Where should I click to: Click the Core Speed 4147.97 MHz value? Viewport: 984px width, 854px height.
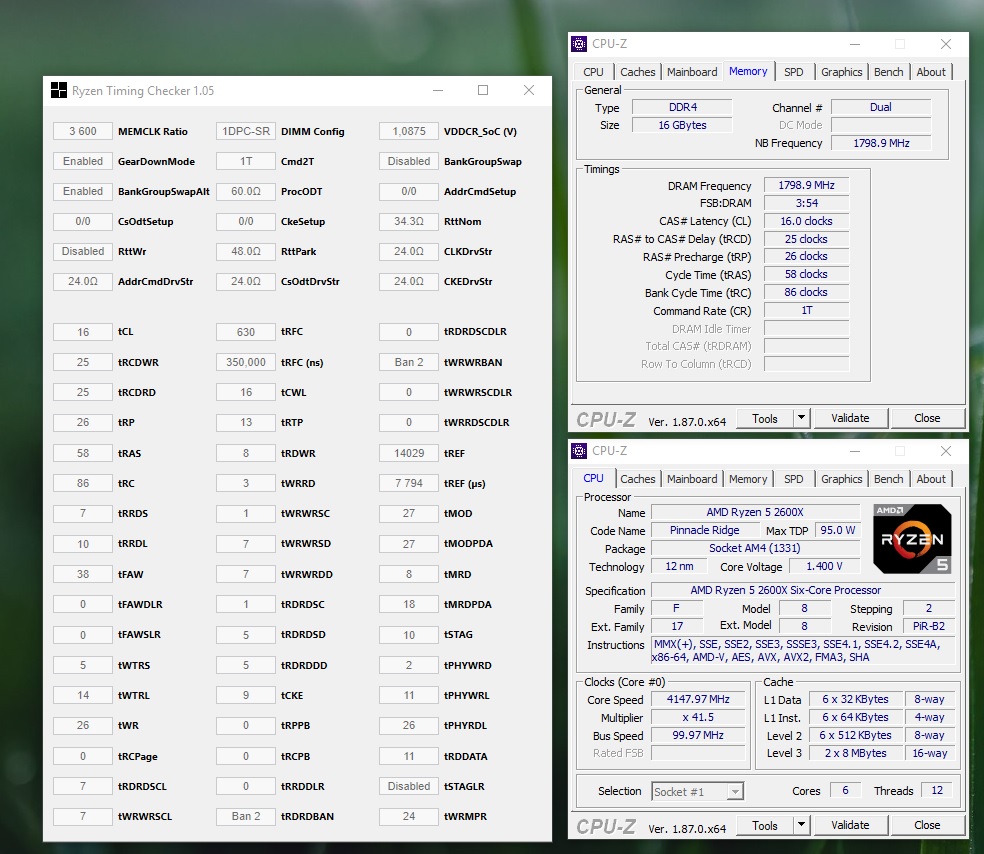[698, 699]
